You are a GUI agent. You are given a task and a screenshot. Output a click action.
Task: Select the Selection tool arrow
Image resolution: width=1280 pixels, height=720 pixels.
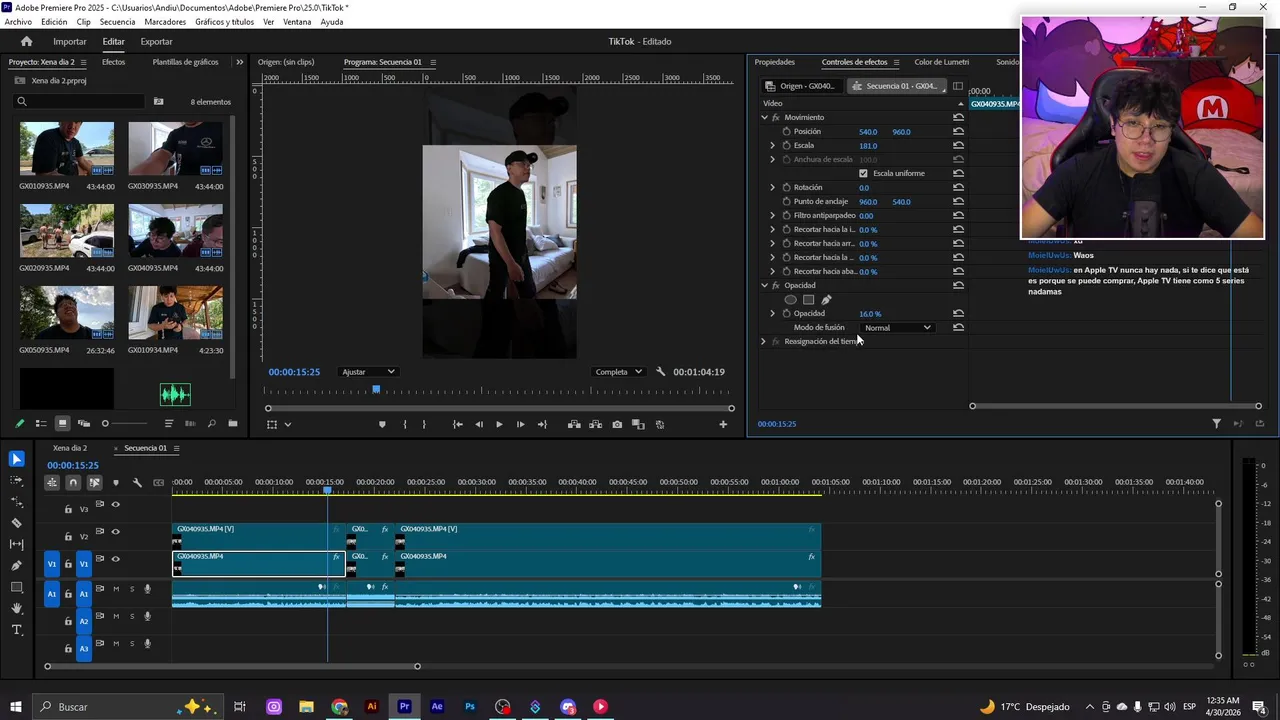16,459
